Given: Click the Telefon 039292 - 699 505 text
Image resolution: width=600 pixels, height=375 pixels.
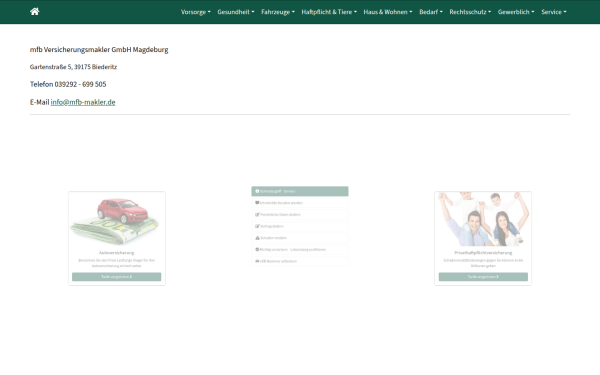Looking at the screenshot, I should 68,84.
